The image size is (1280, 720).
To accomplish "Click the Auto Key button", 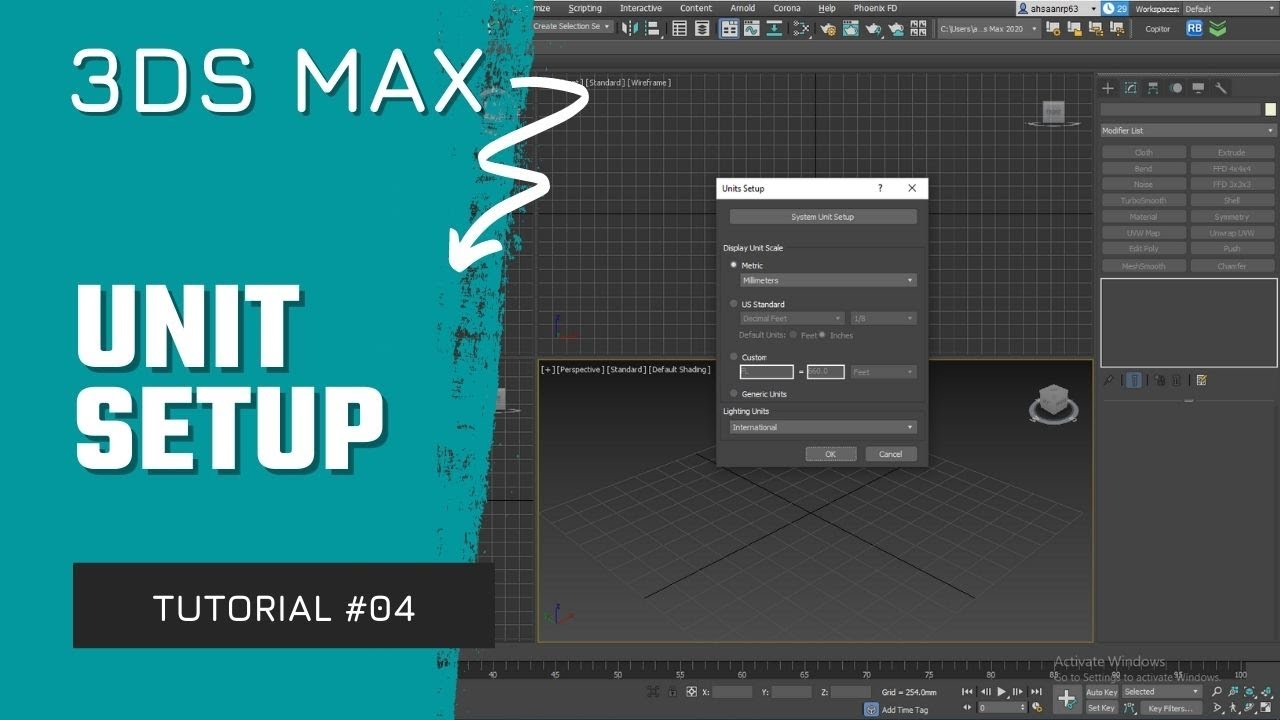I will click(1101, 692).
